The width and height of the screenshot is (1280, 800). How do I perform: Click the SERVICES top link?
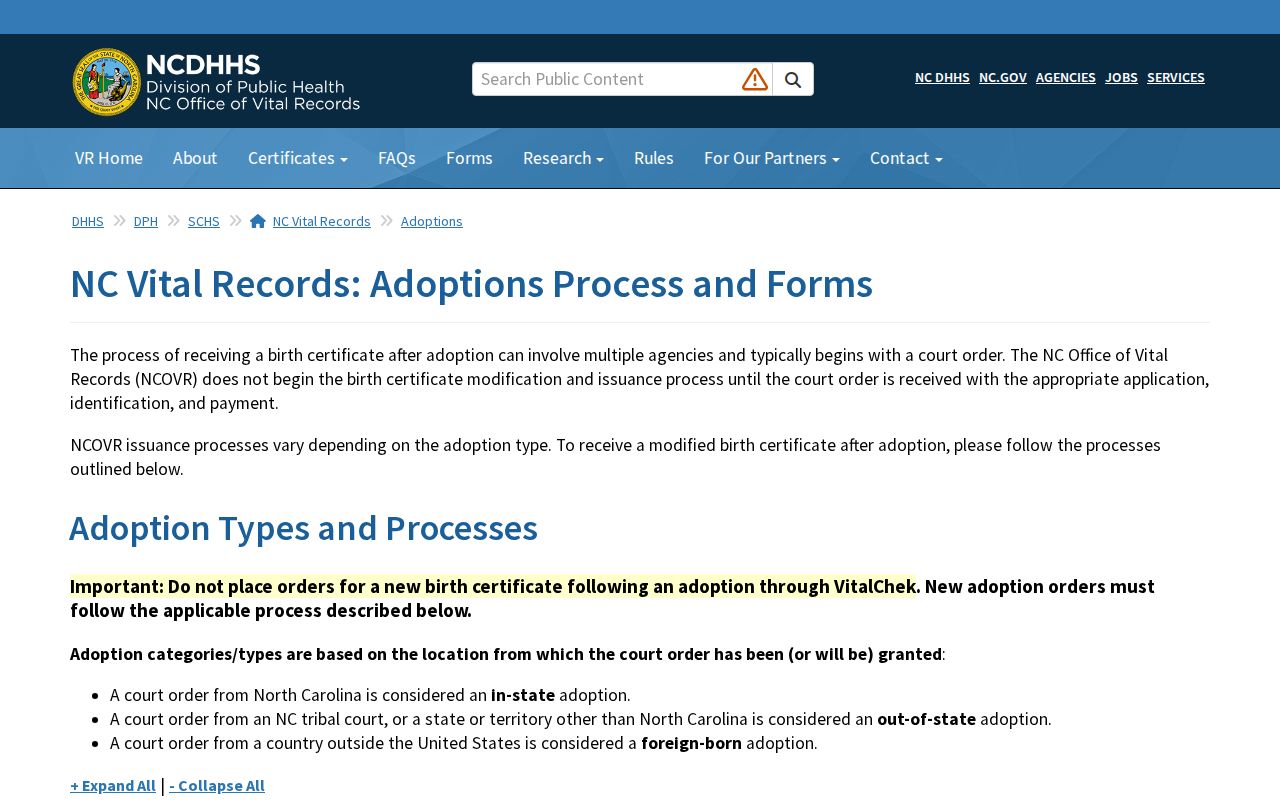pos(1176,78)
